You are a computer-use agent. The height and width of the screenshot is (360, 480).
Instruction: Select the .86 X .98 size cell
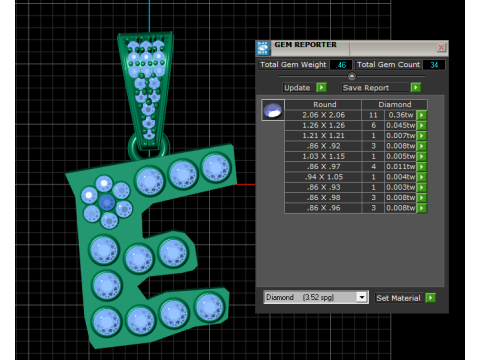tap(323, 198)
